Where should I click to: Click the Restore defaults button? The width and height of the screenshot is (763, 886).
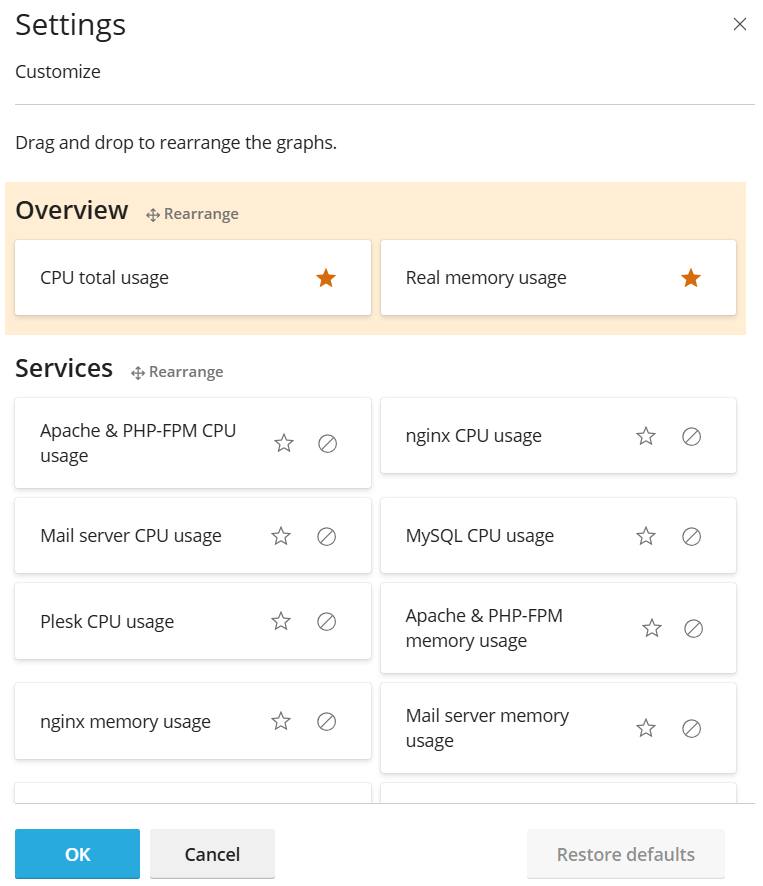click(626, 854)
